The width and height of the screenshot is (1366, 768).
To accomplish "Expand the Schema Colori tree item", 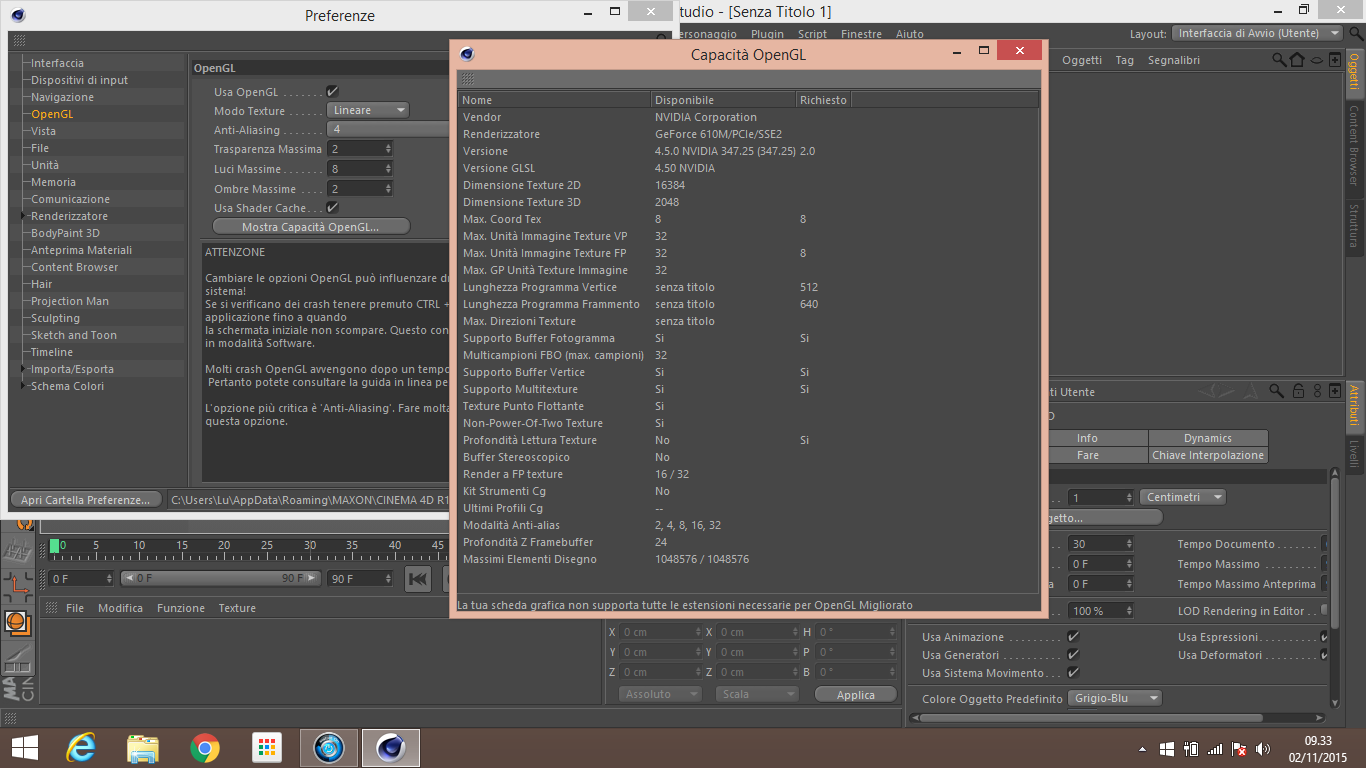I will [x=25, y=386].
